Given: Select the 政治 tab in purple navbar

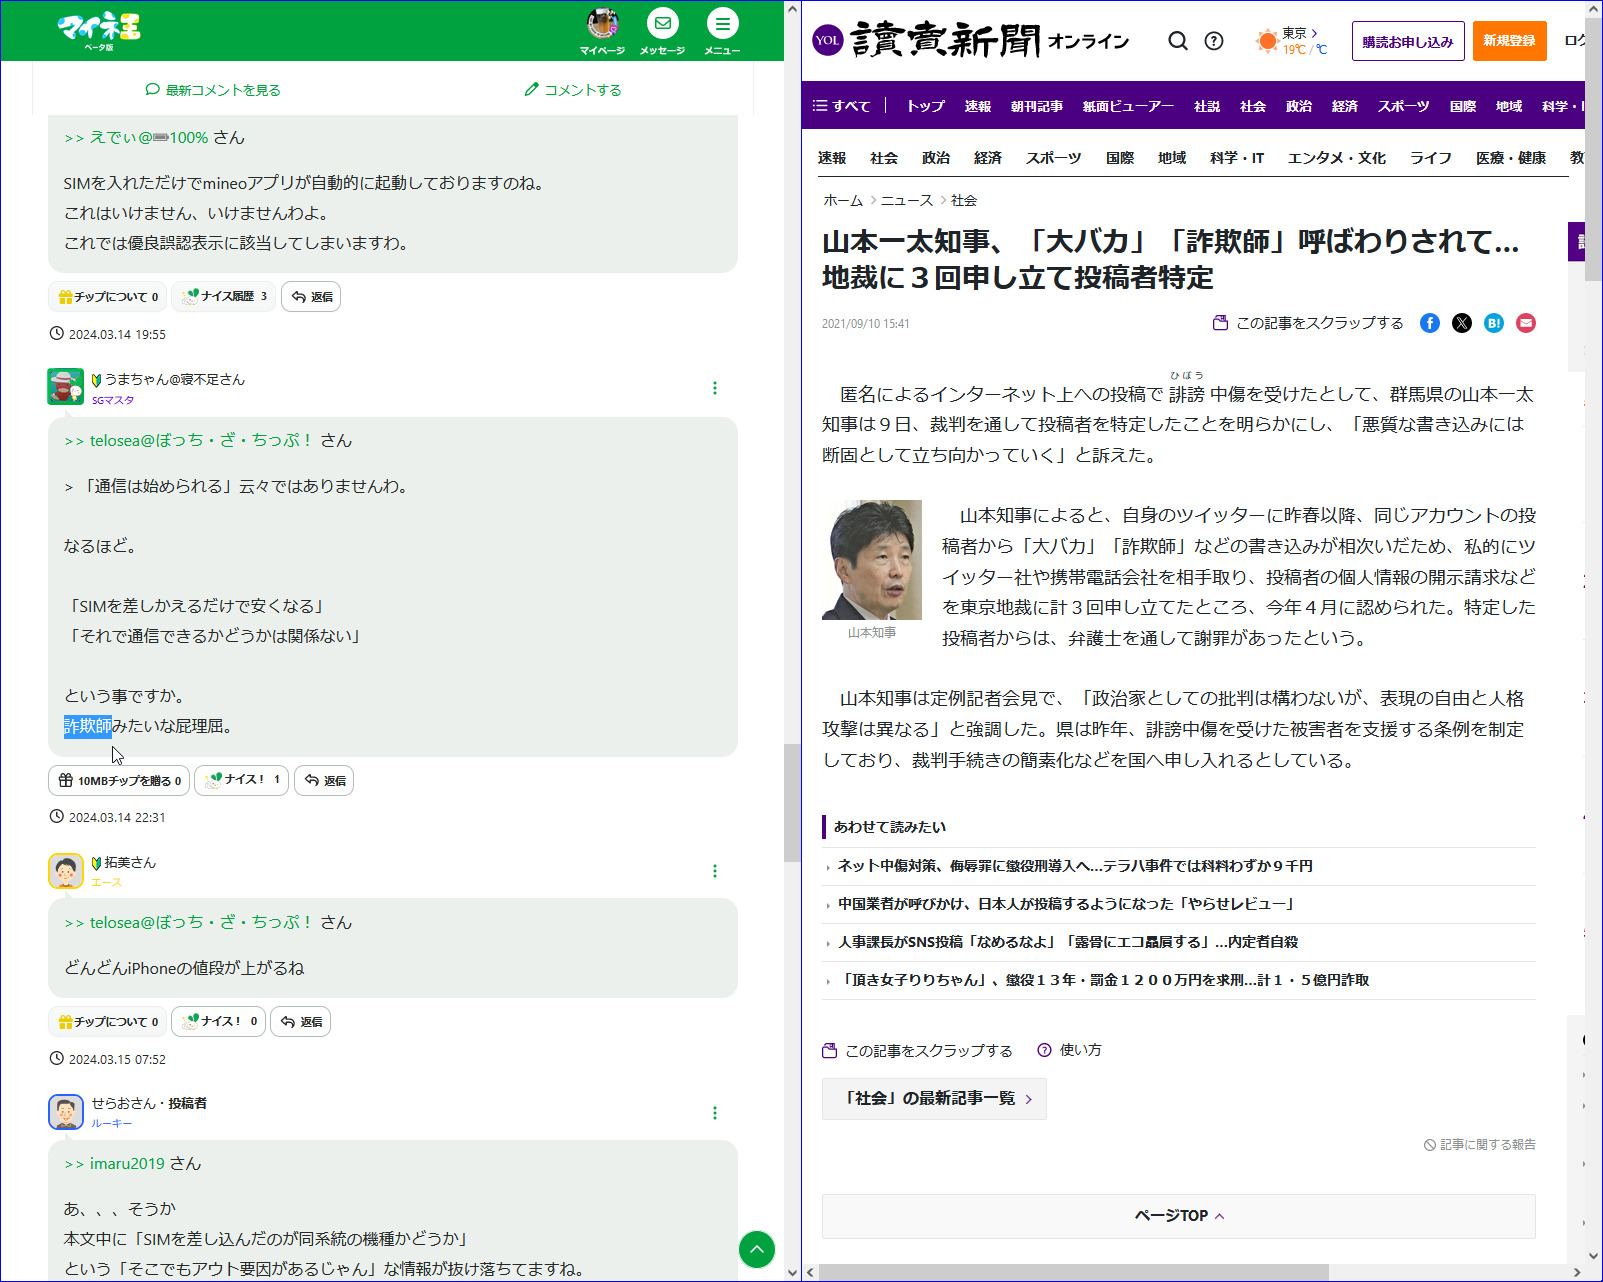Looking at the screenshot, I should (1298, 106).
